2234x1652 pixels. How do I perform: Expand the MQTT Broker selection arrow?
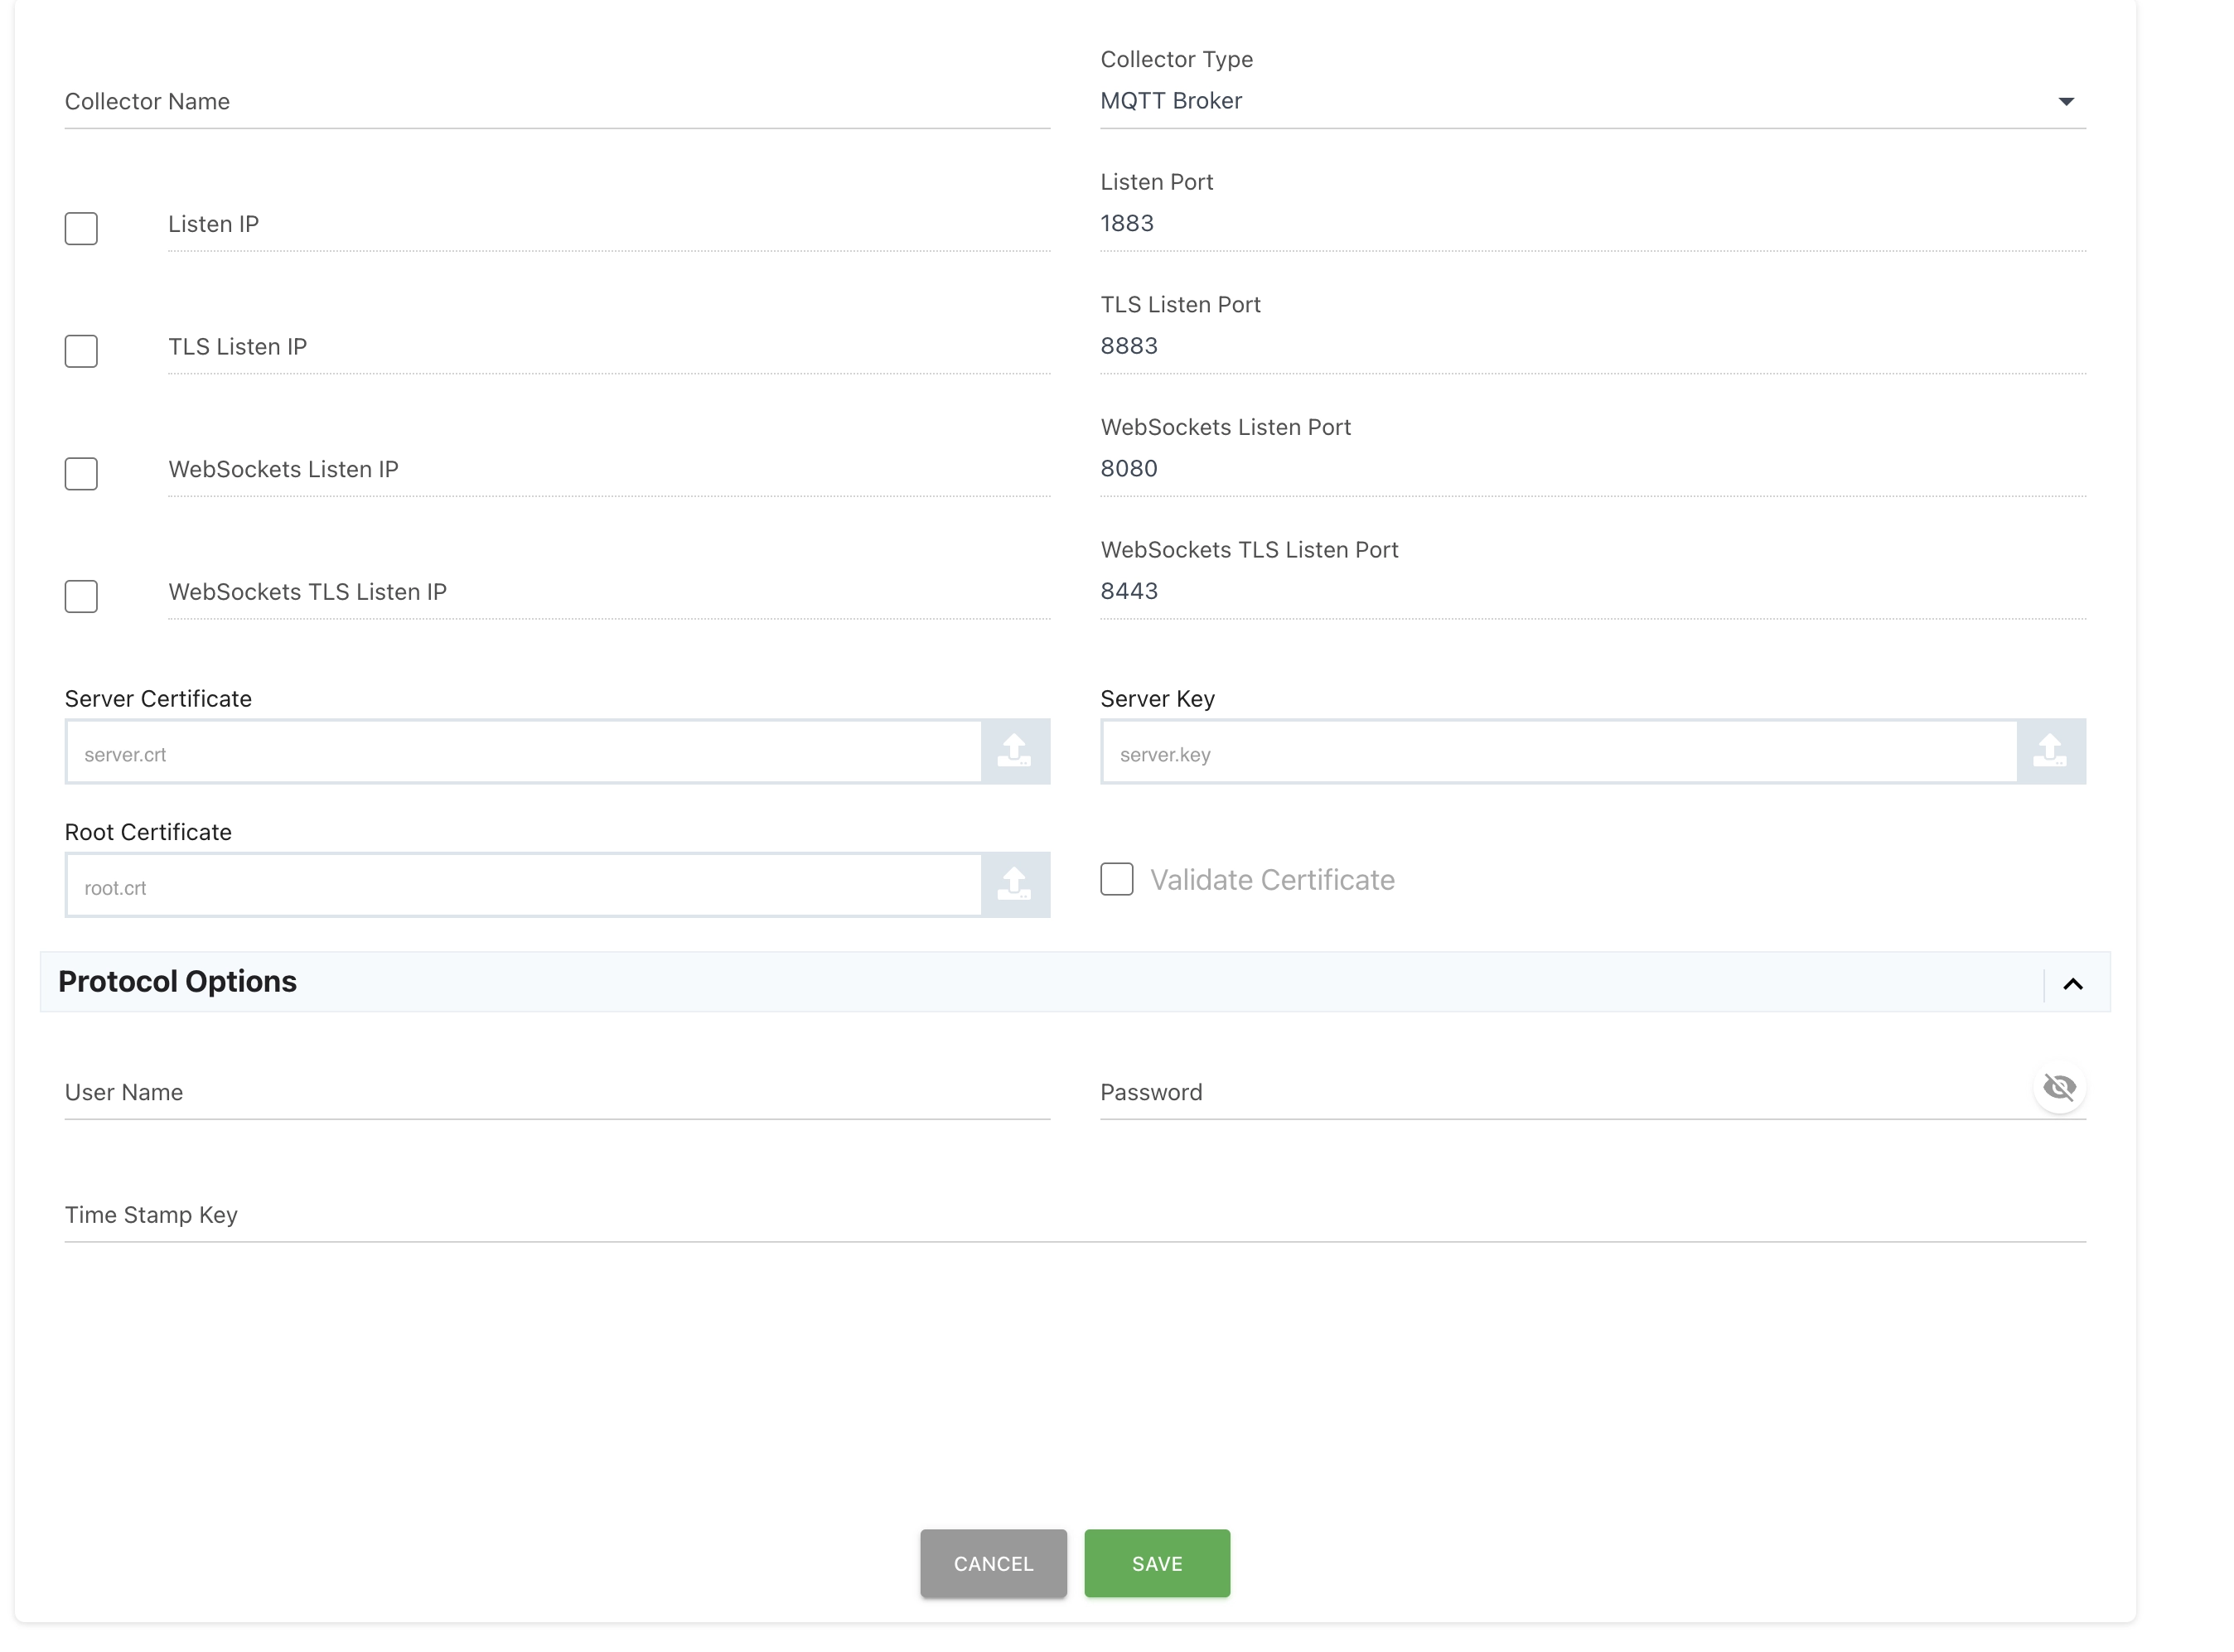click(x=2067, y=101)
